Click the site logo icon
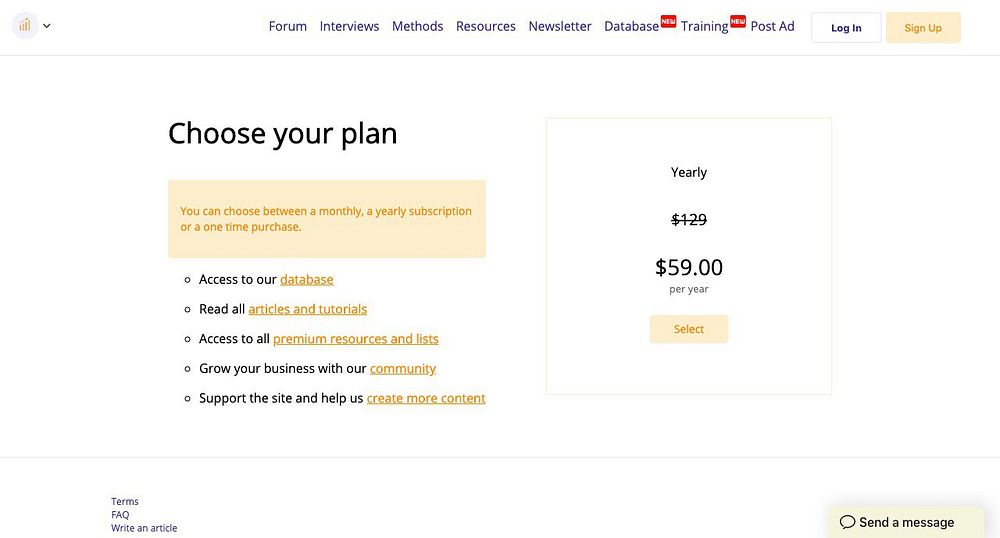The image size is (1000, 538). pyautogui.click(x=25, y=26)
